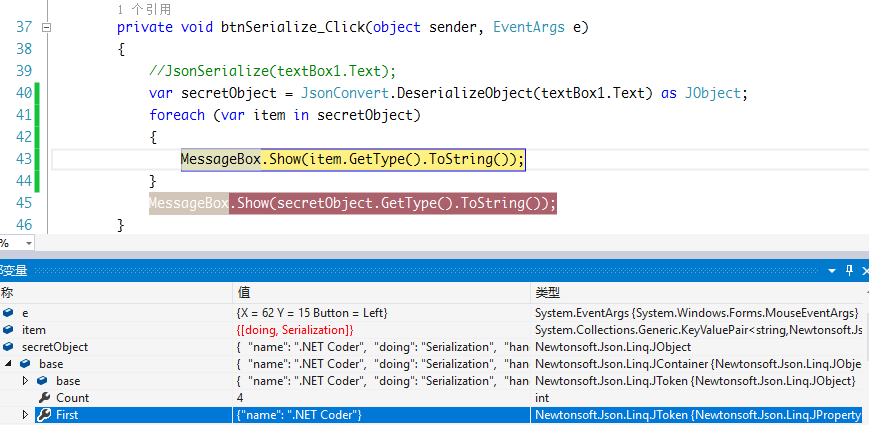Viewport: 869px width, 425px height.
Task: Click the foreach keyword on line 41
Action: [177, 115]
